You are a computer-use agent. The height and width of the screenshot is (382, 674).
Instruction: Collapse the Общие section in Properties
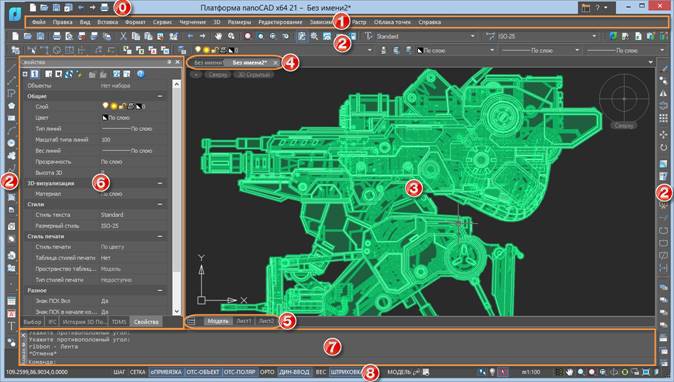160,96
